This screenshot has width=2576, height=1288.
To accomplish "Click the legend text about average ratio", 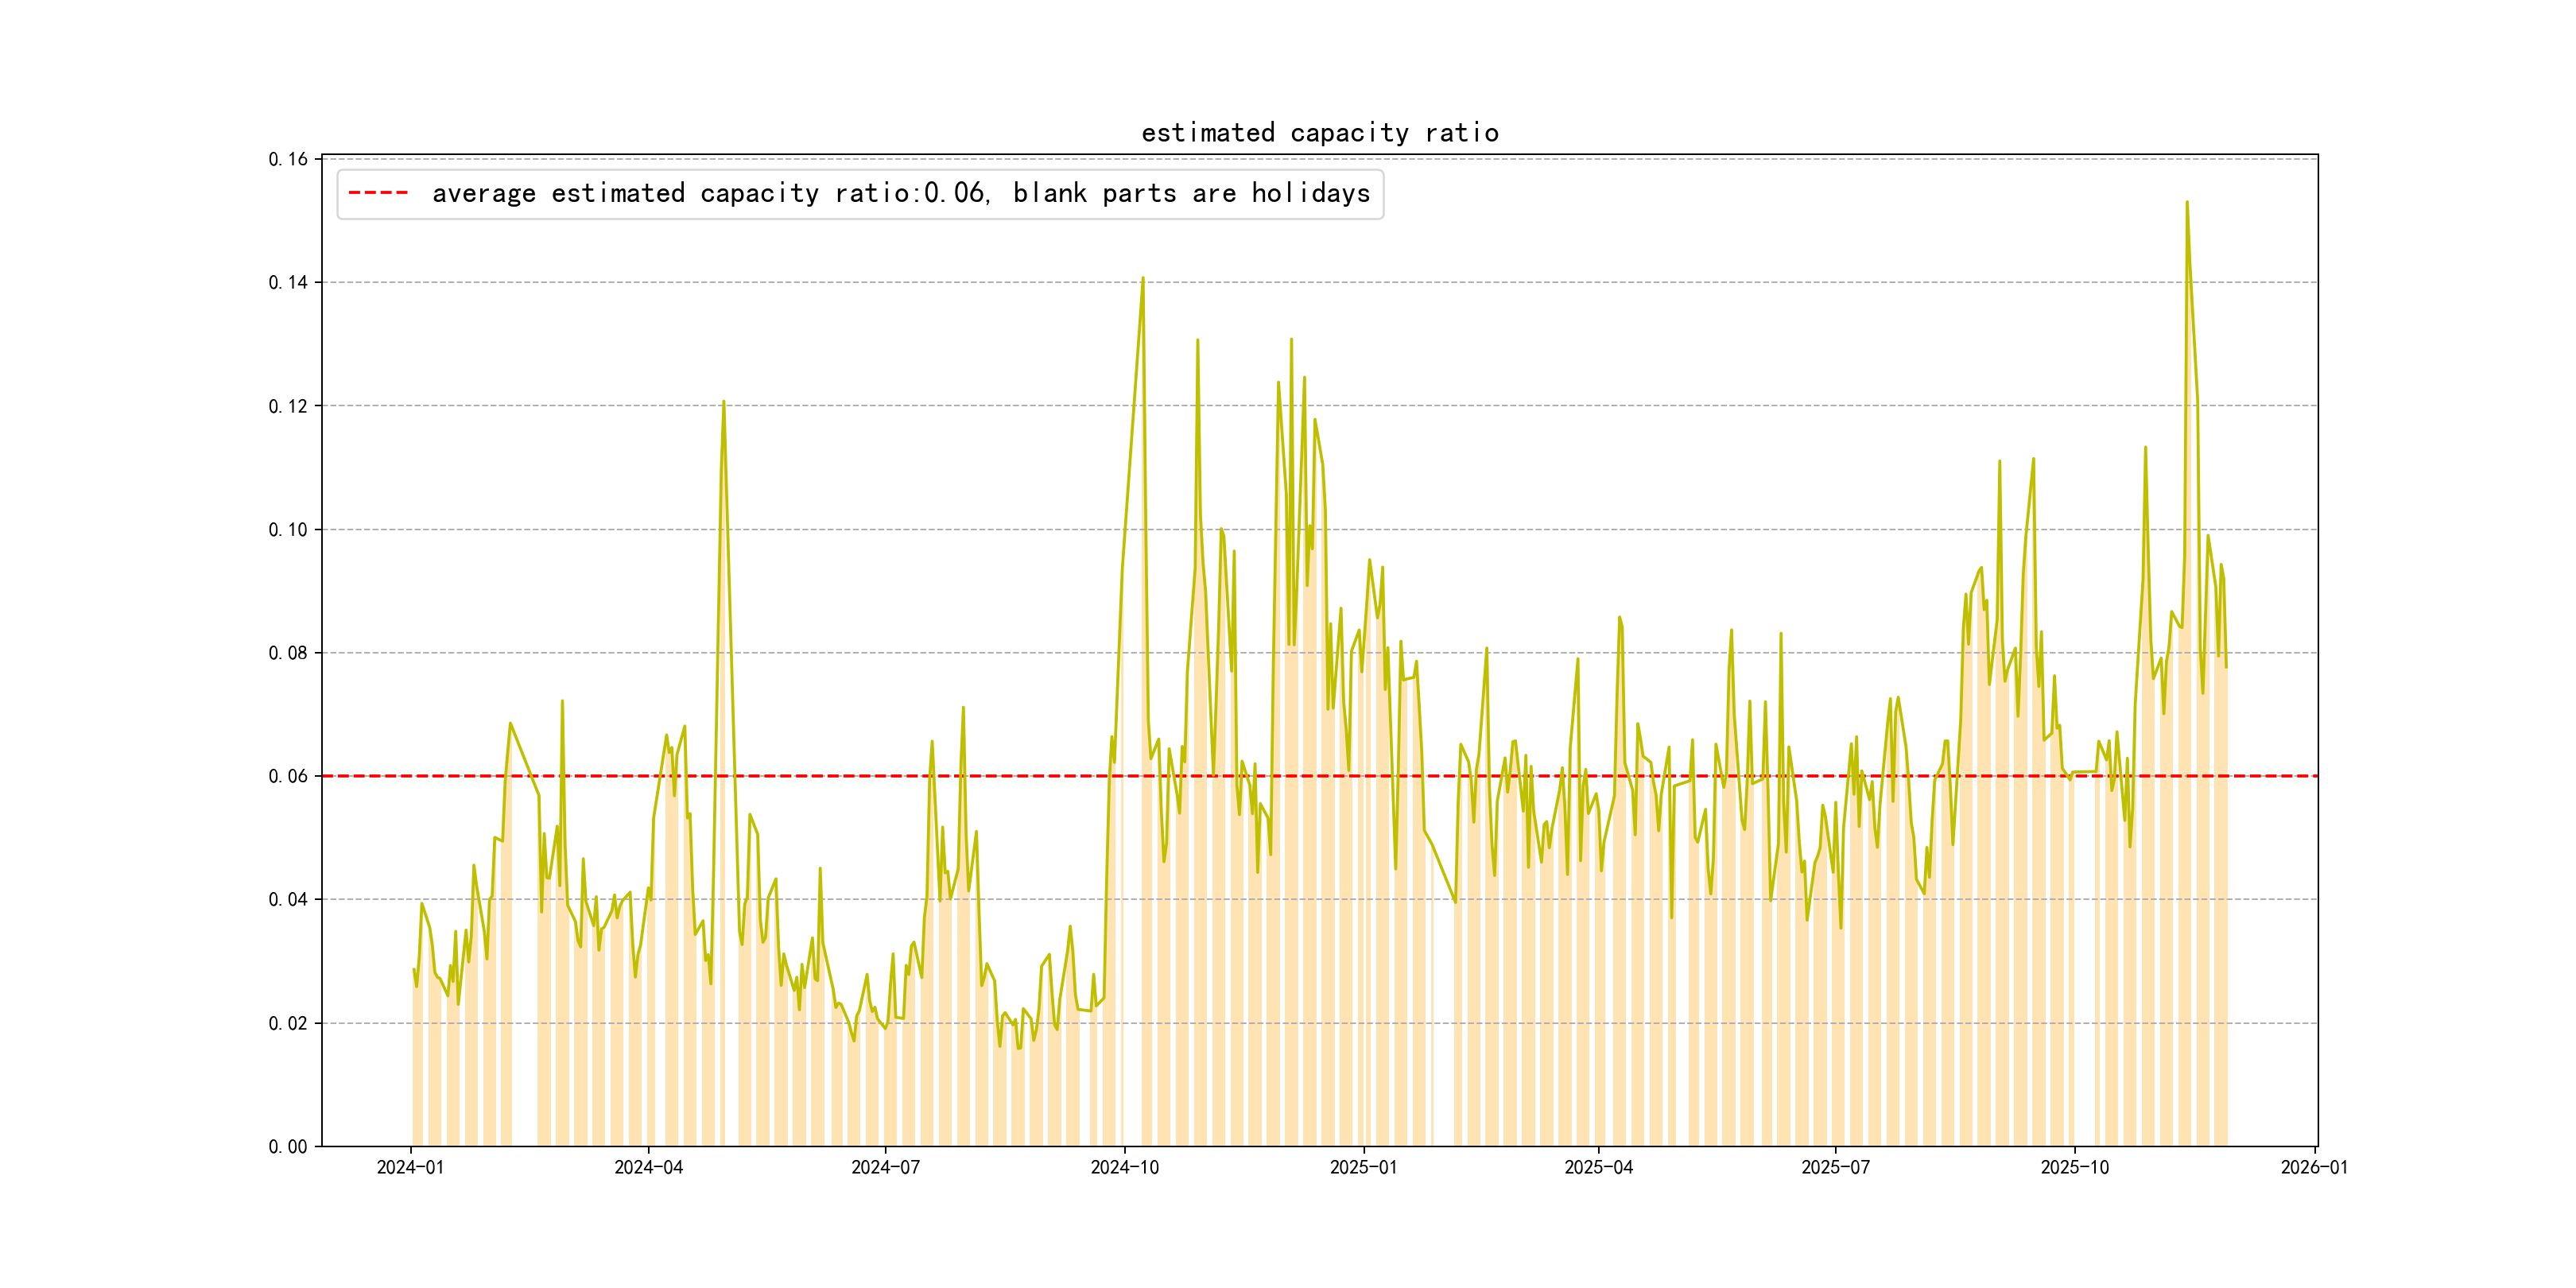I will (x=900, y=193).
